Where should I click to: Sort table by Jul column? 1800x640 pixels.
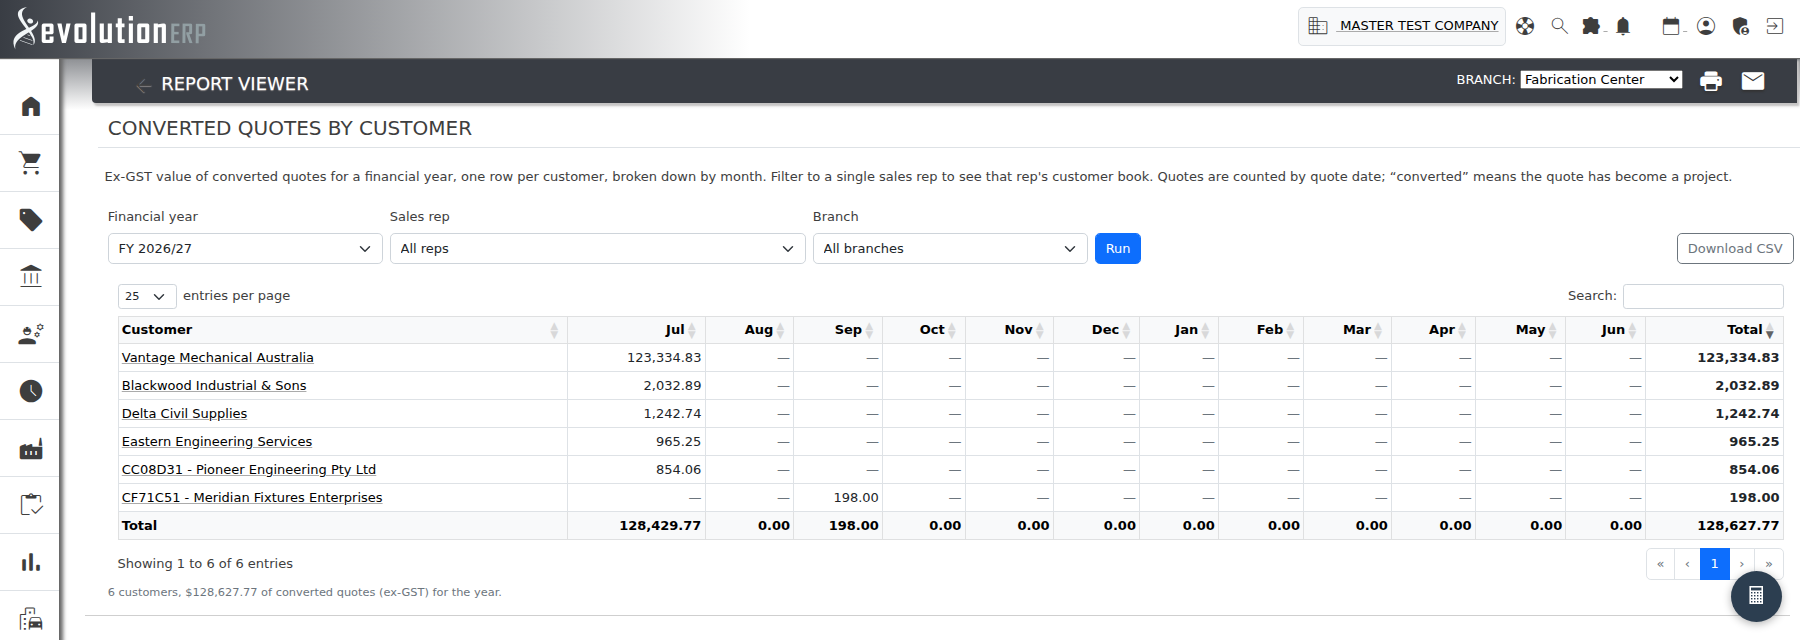pyautogui.click(x=636, y=330)
